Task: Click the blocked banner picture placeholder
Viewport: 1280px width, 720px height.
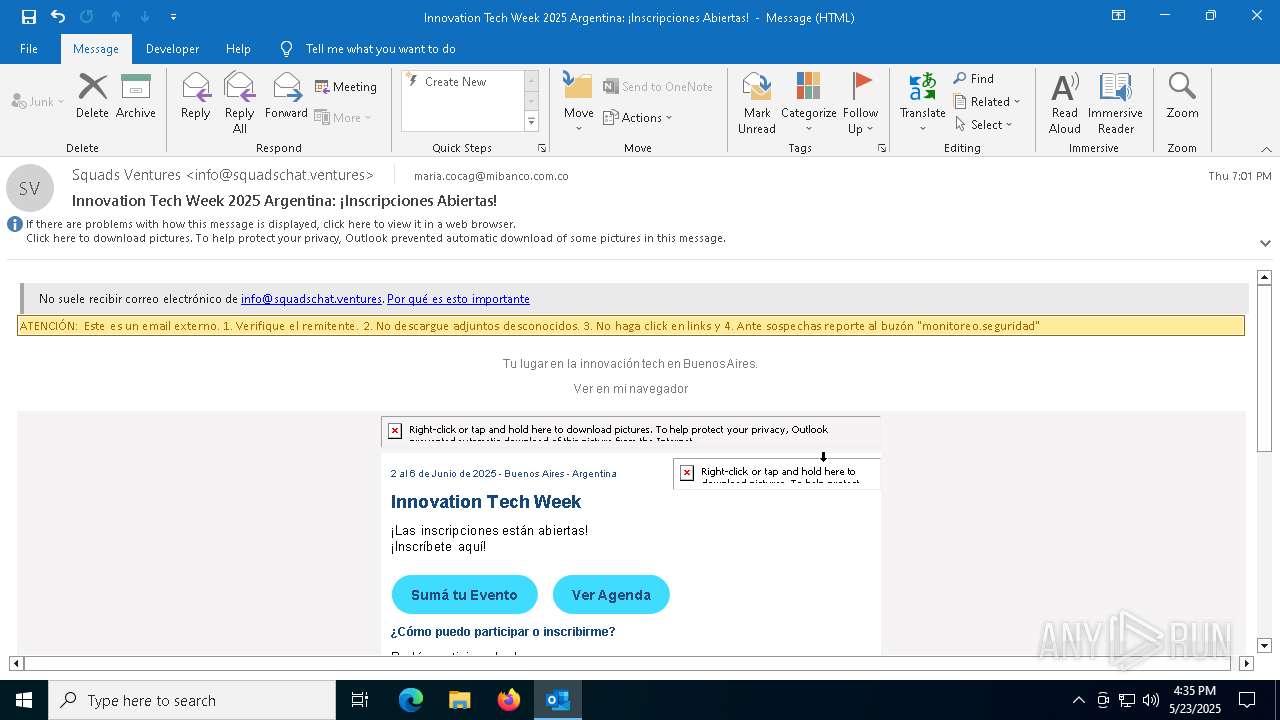Action: [631, 431]
